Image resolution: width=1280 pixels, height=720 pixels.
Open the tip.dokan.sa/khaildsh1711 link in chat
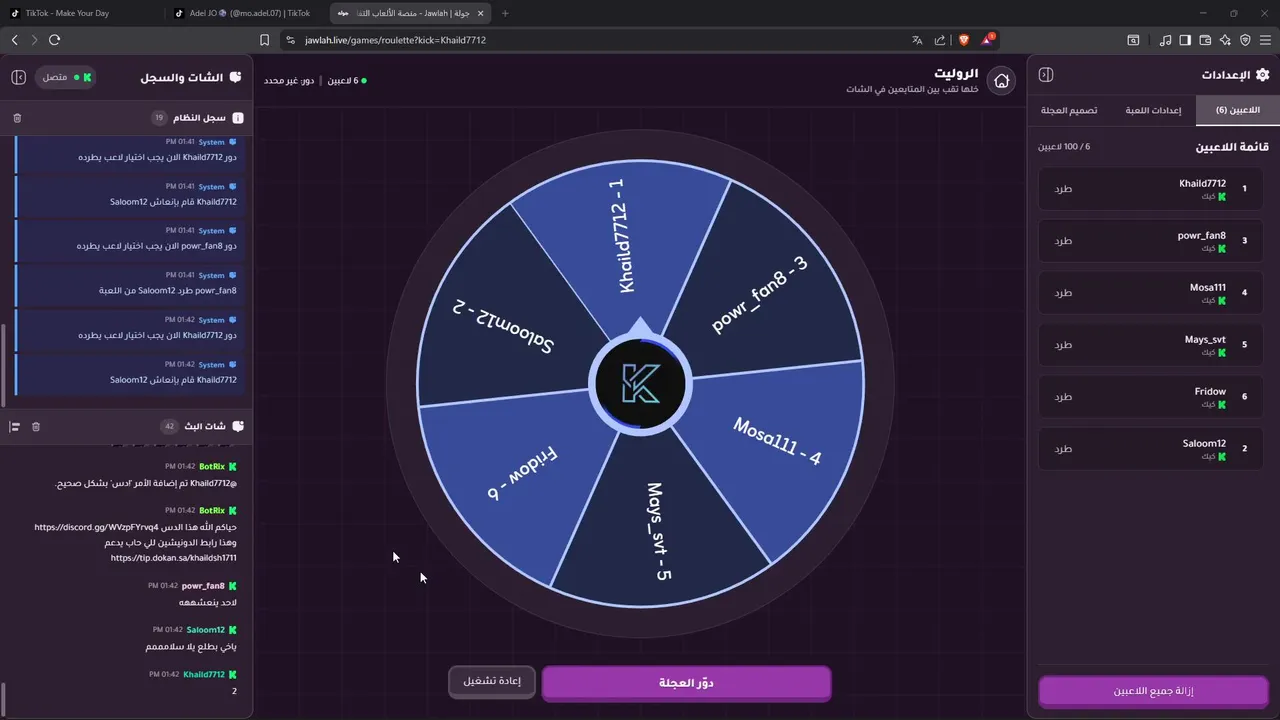coord(173,558)
